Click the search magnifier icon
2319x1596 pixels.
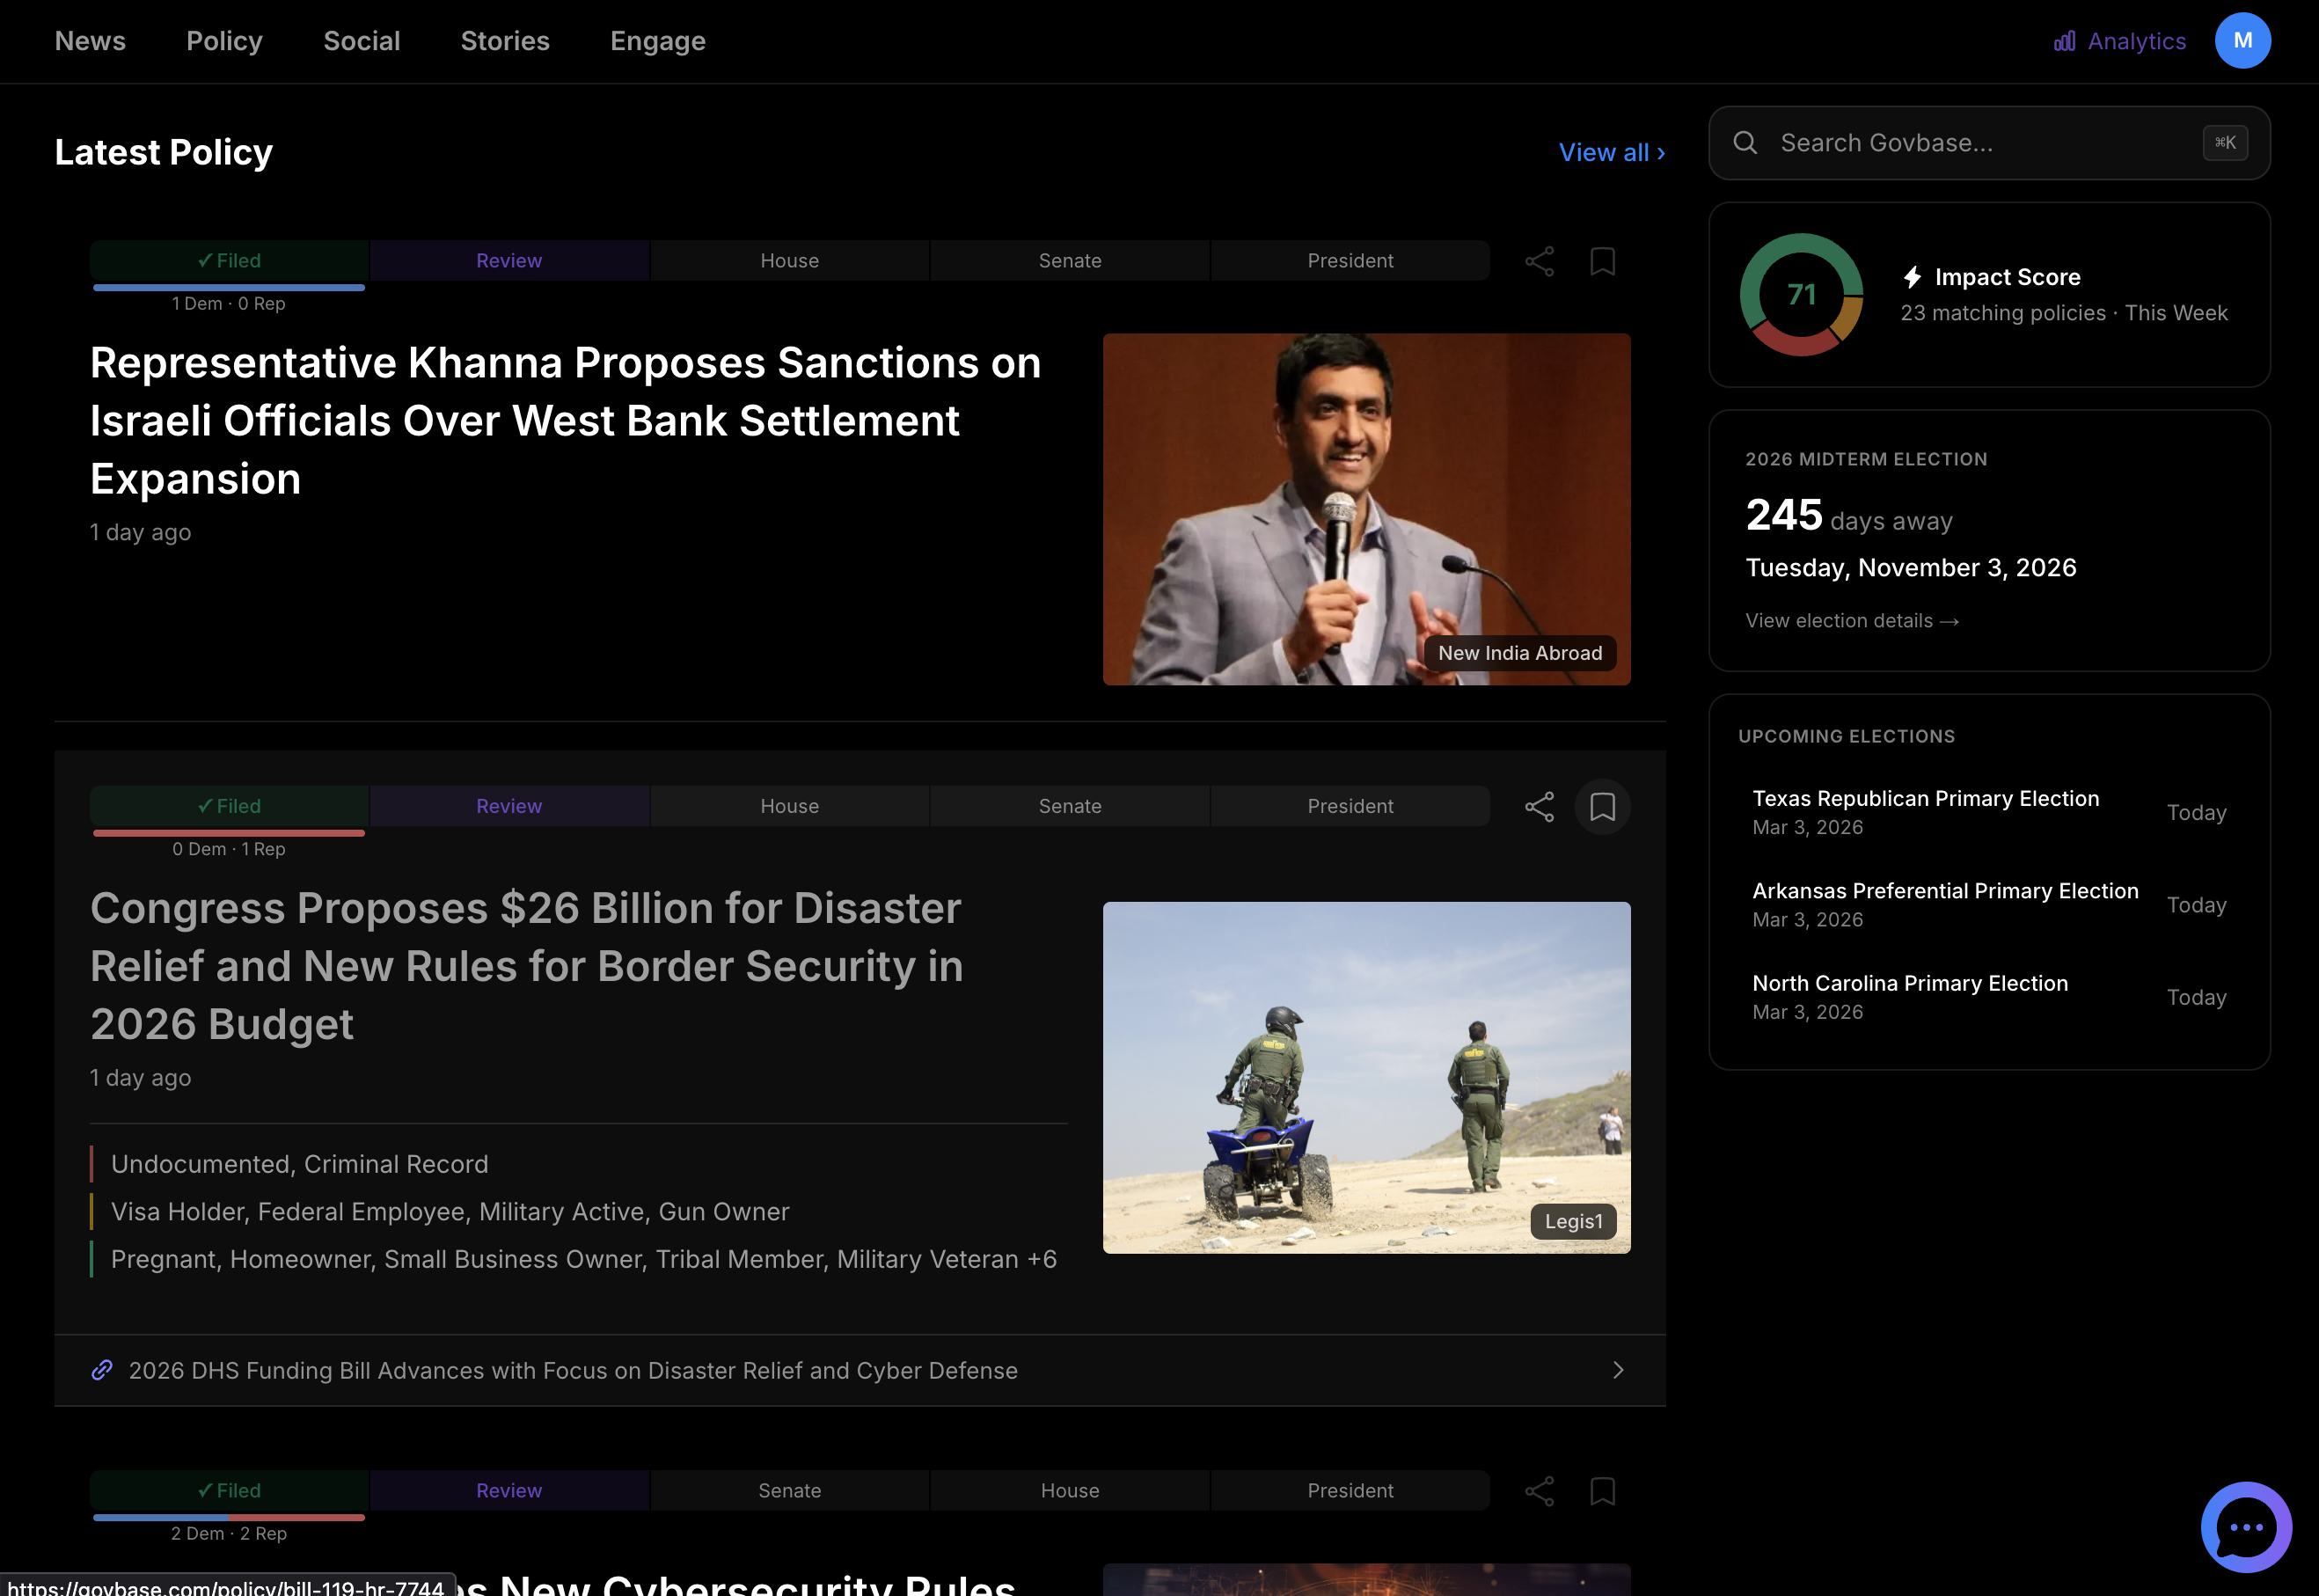(1746, 143)
